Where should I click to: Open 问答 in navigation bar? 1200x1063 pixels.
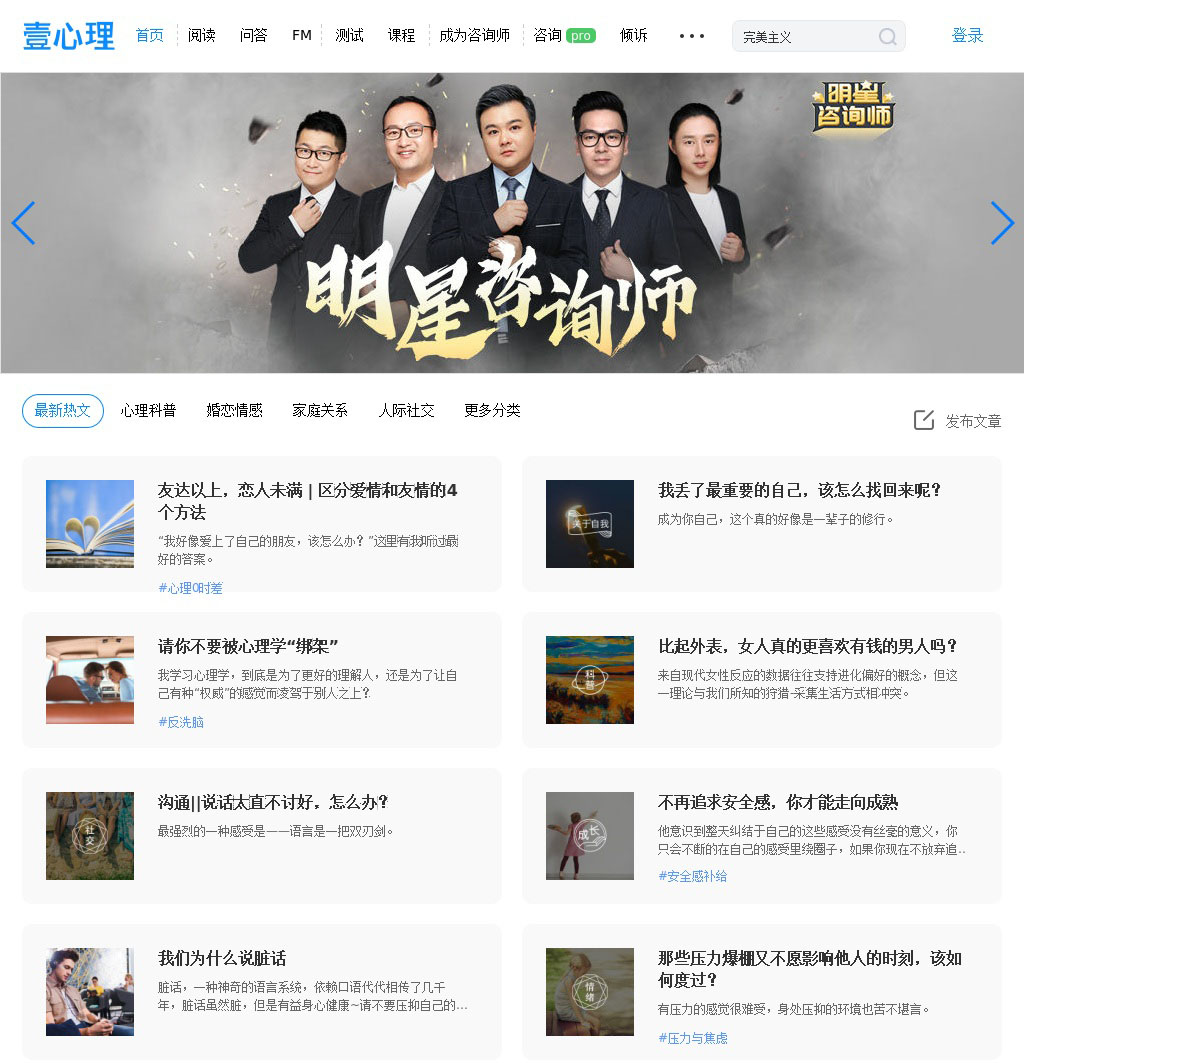(254, 35)
